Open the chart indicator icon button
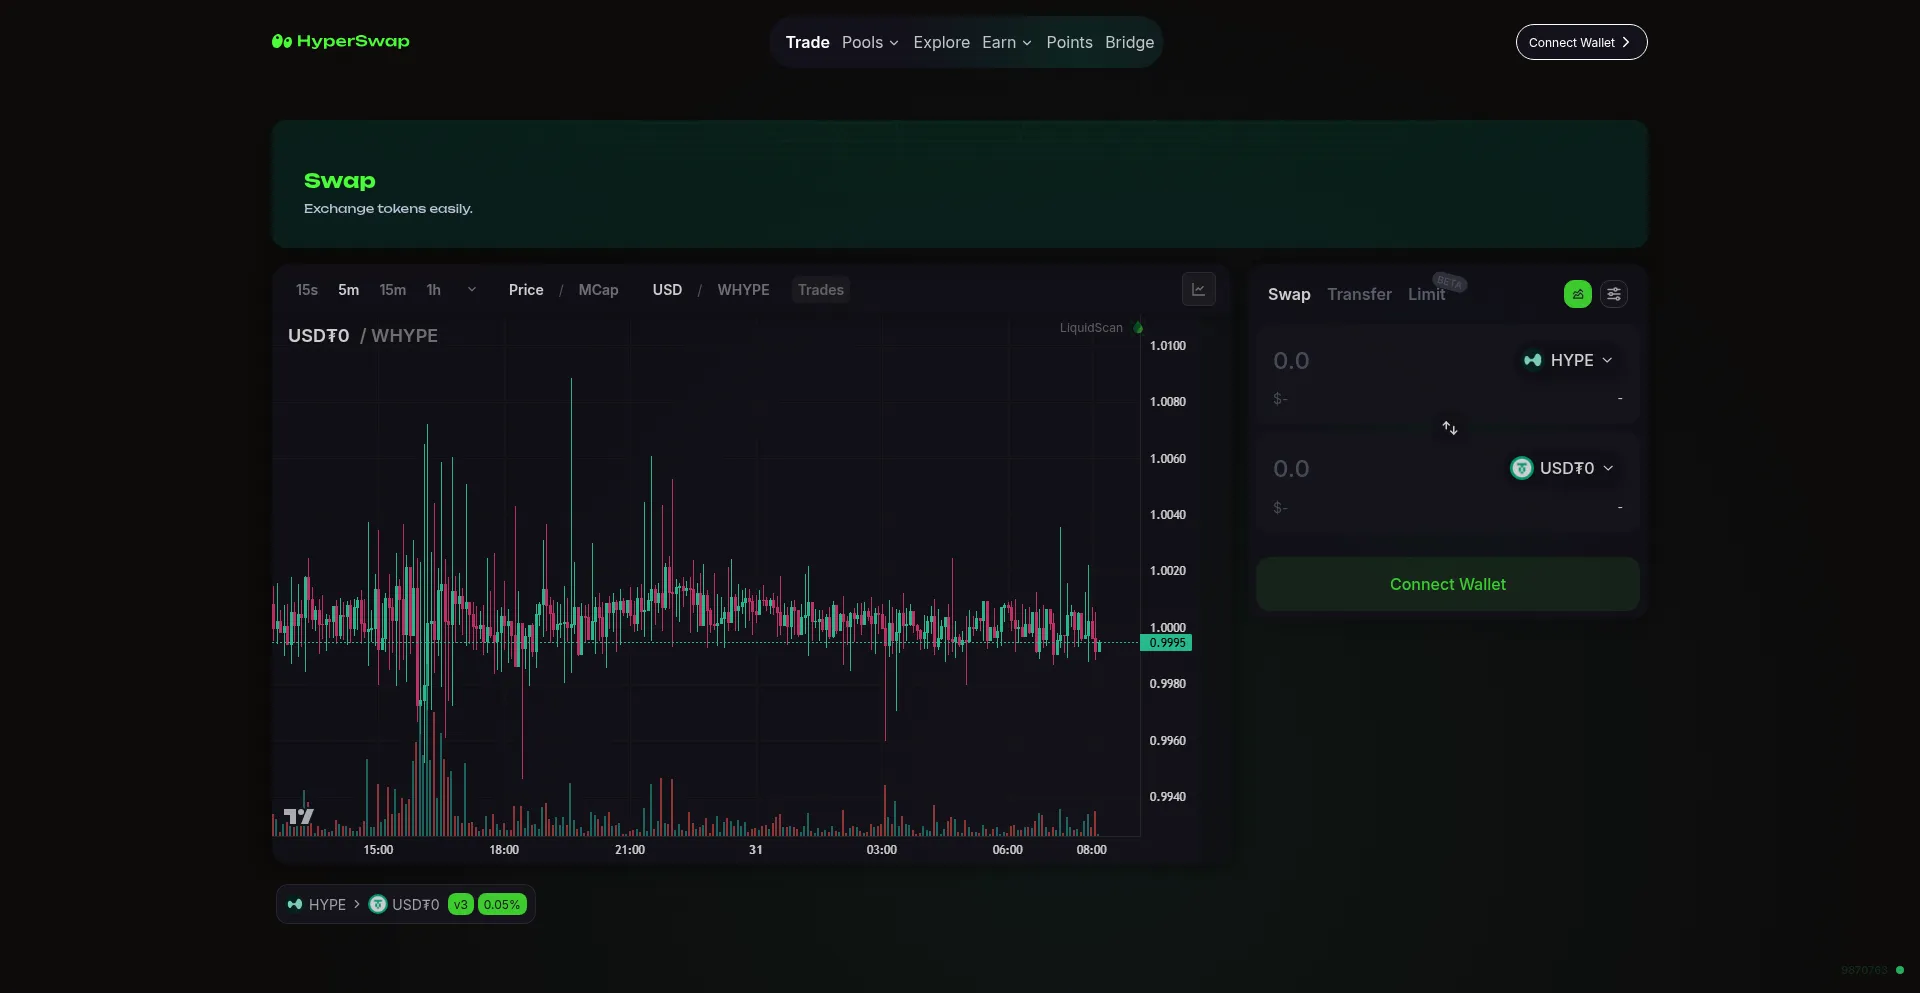1920x993 pixels. click(x=1198, y=289)
